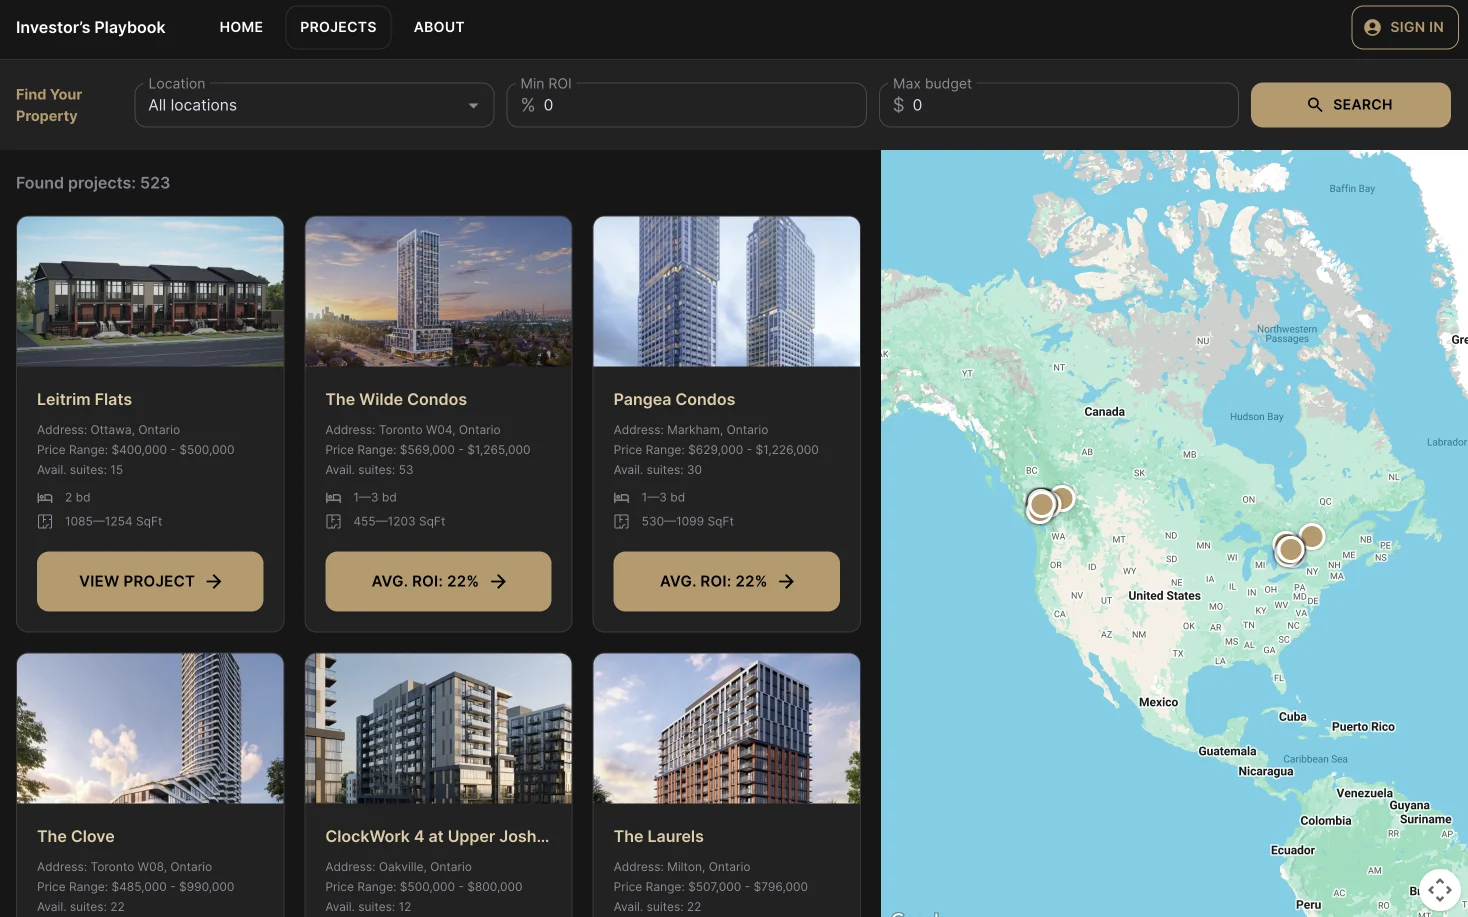Click 'Price Range: $569,000 - $1,265,000' text
The width and height of the screenshot is (1468, 917).
(428, 450)
